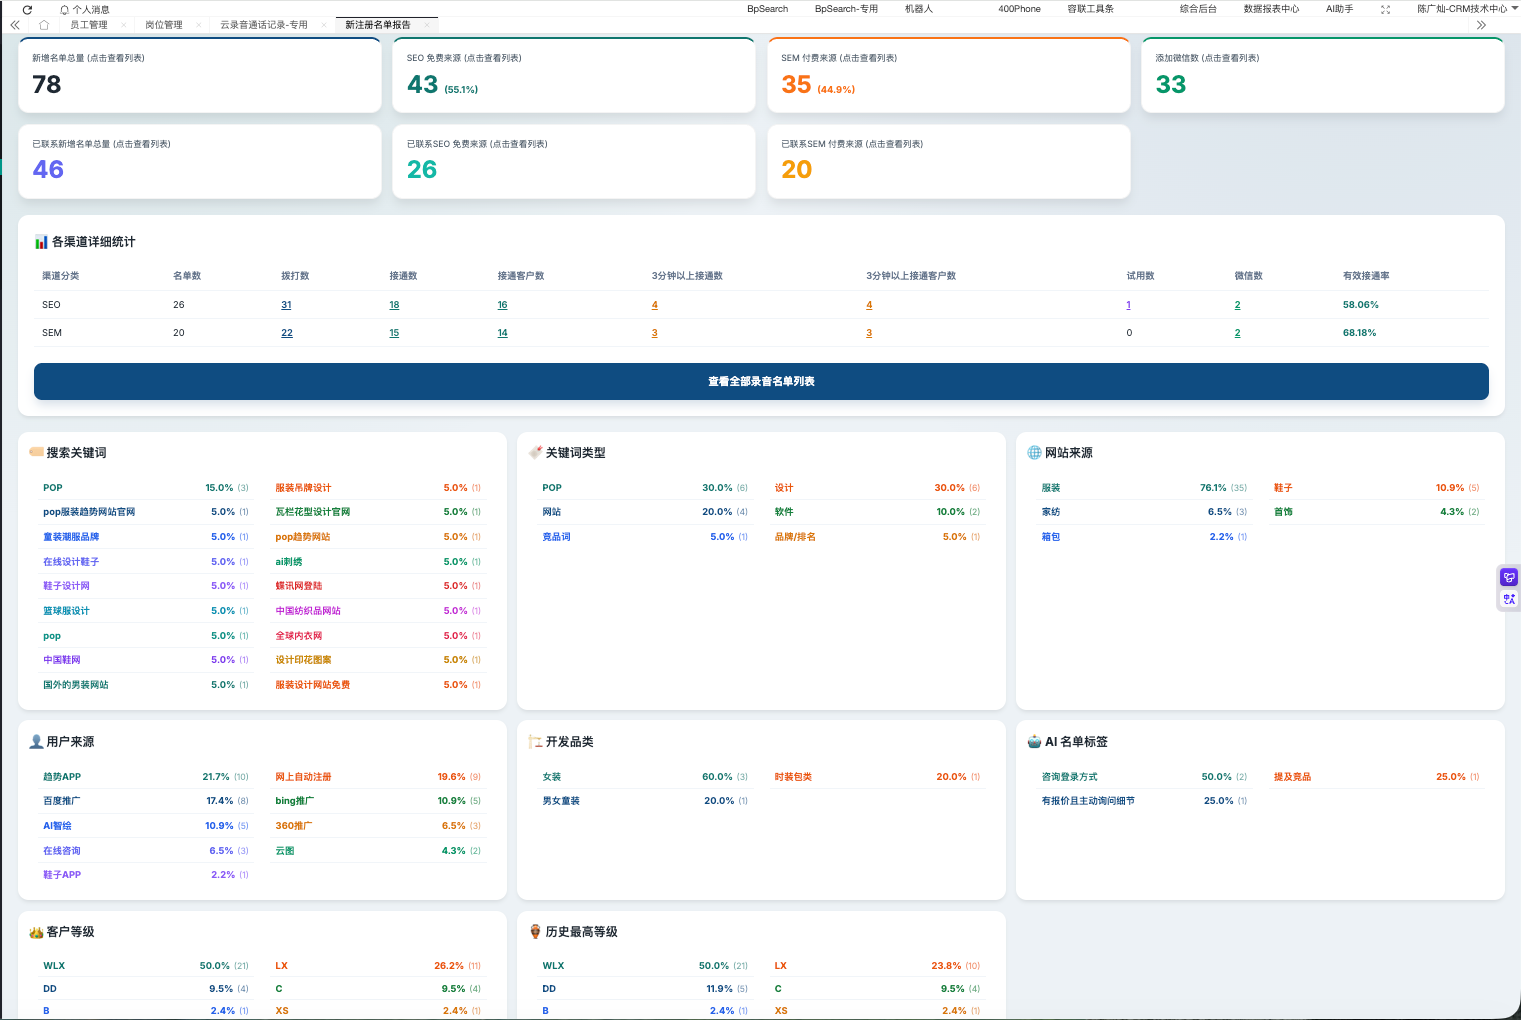Image resolution: width=1521 pixels, height=1020 pixels.
Task: Open the purple chat widget icon
Action: coord(1509,577)
